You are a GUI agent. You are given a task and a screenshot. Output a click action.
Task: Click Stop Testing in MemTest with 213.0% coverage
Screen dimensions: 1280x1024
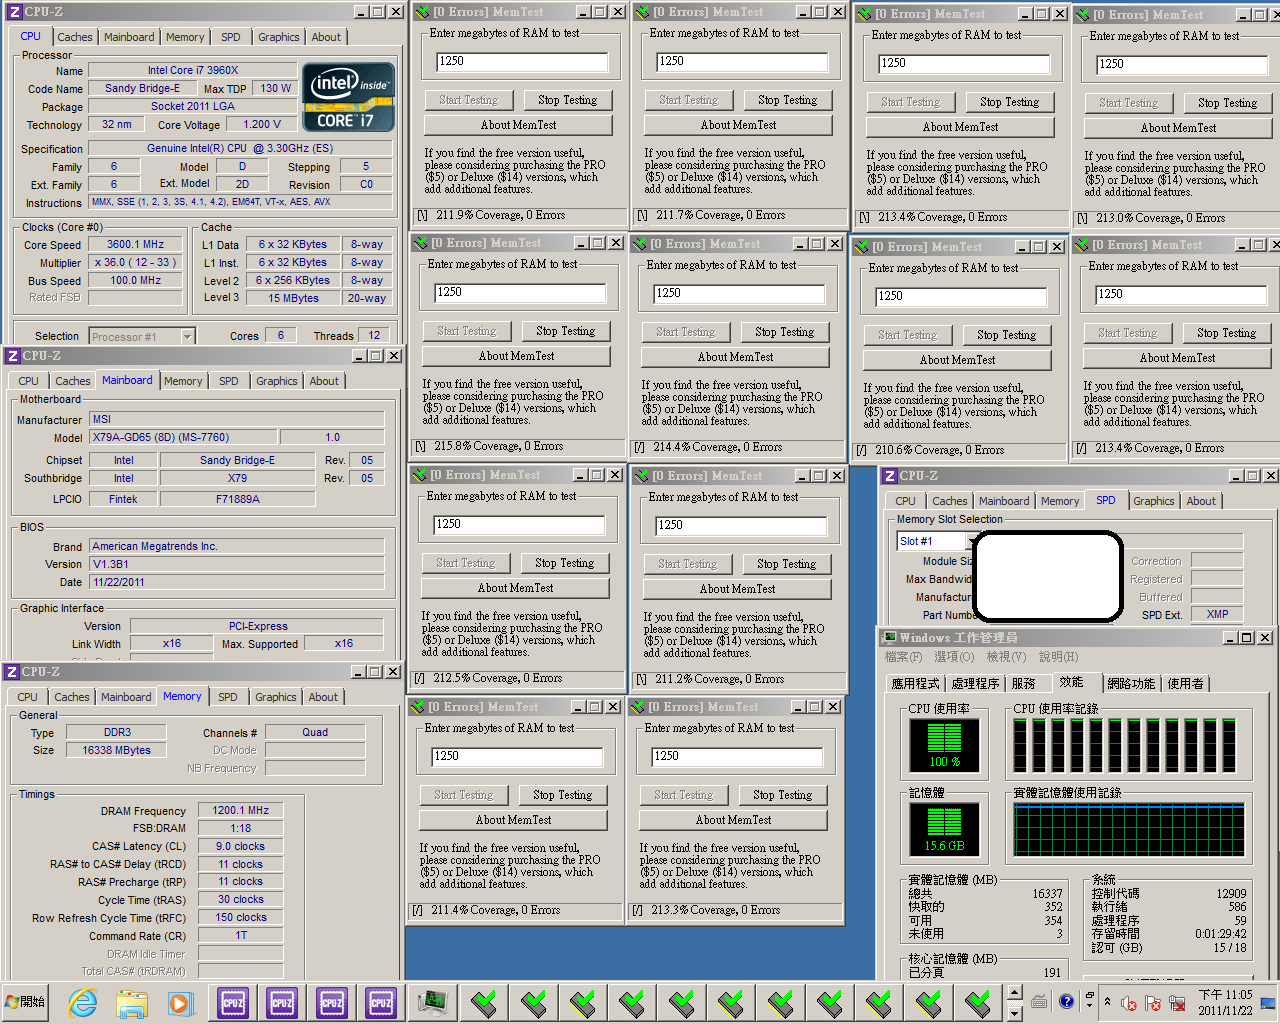click(x=1227, y=103)
